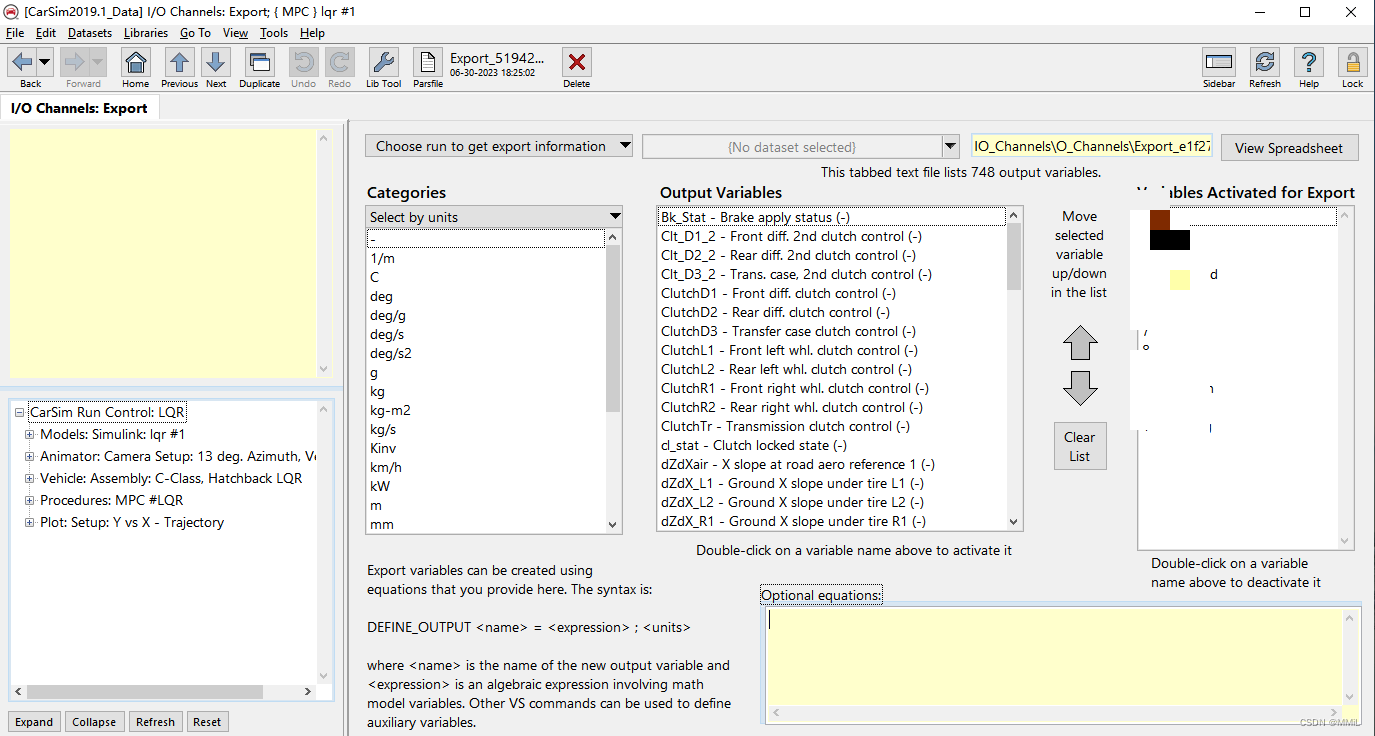Click the View Spreadsheet button

pyautogui.click(x=1288, y=148)
